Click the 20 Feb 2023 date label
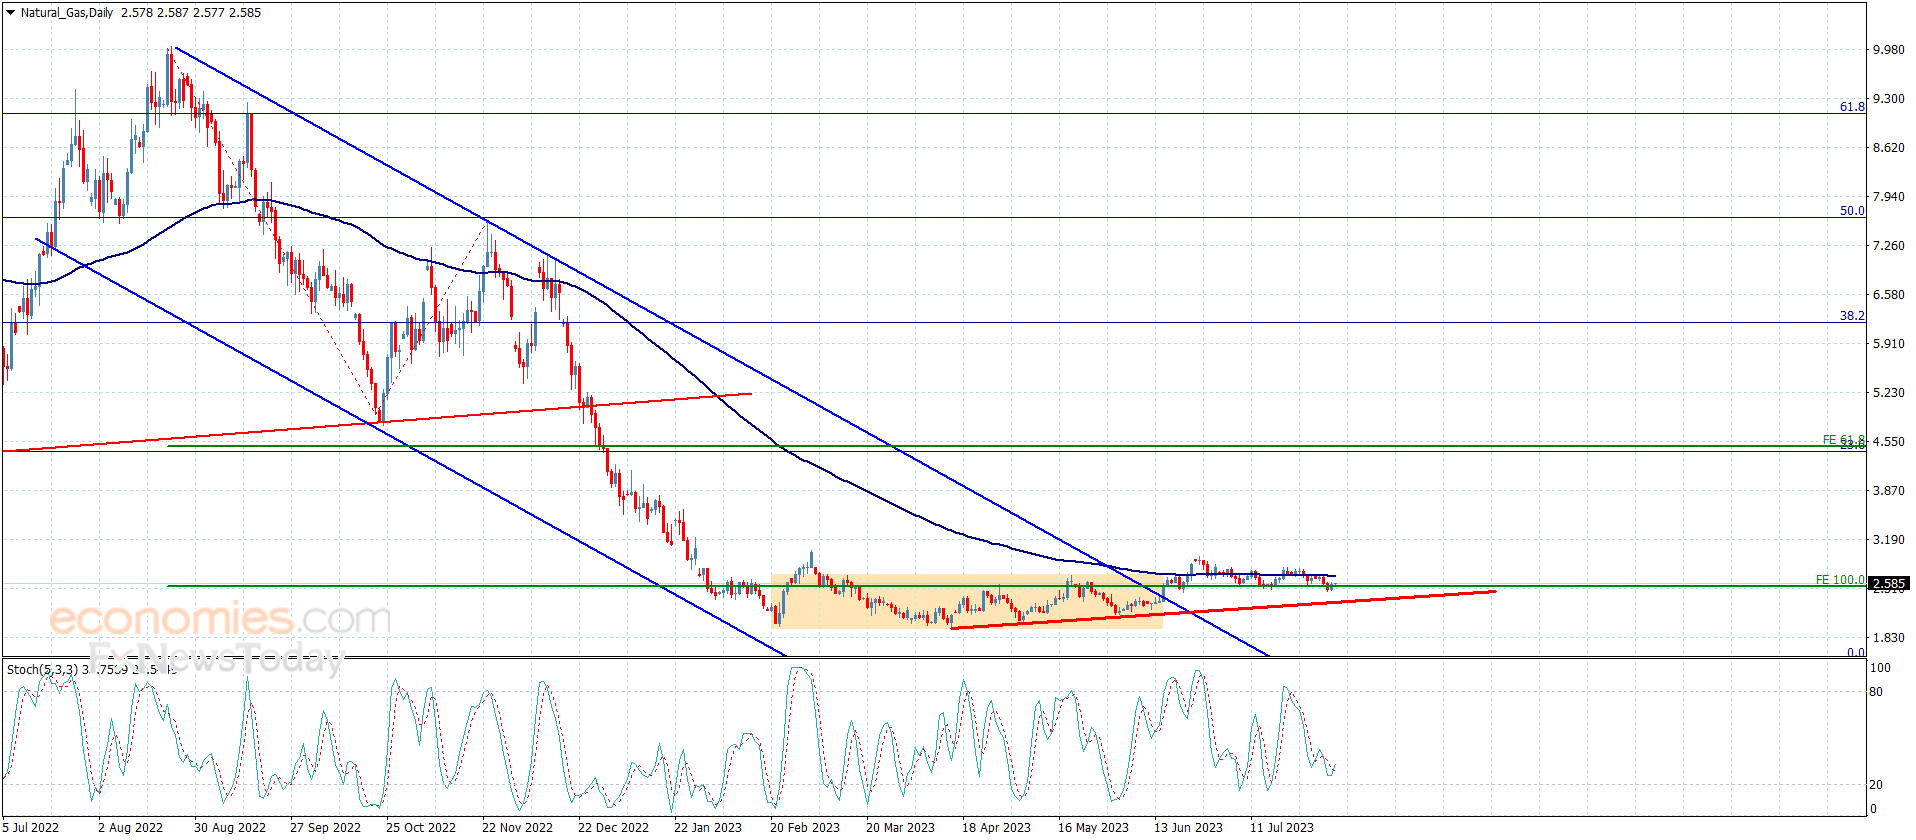 tap(805, 828)
